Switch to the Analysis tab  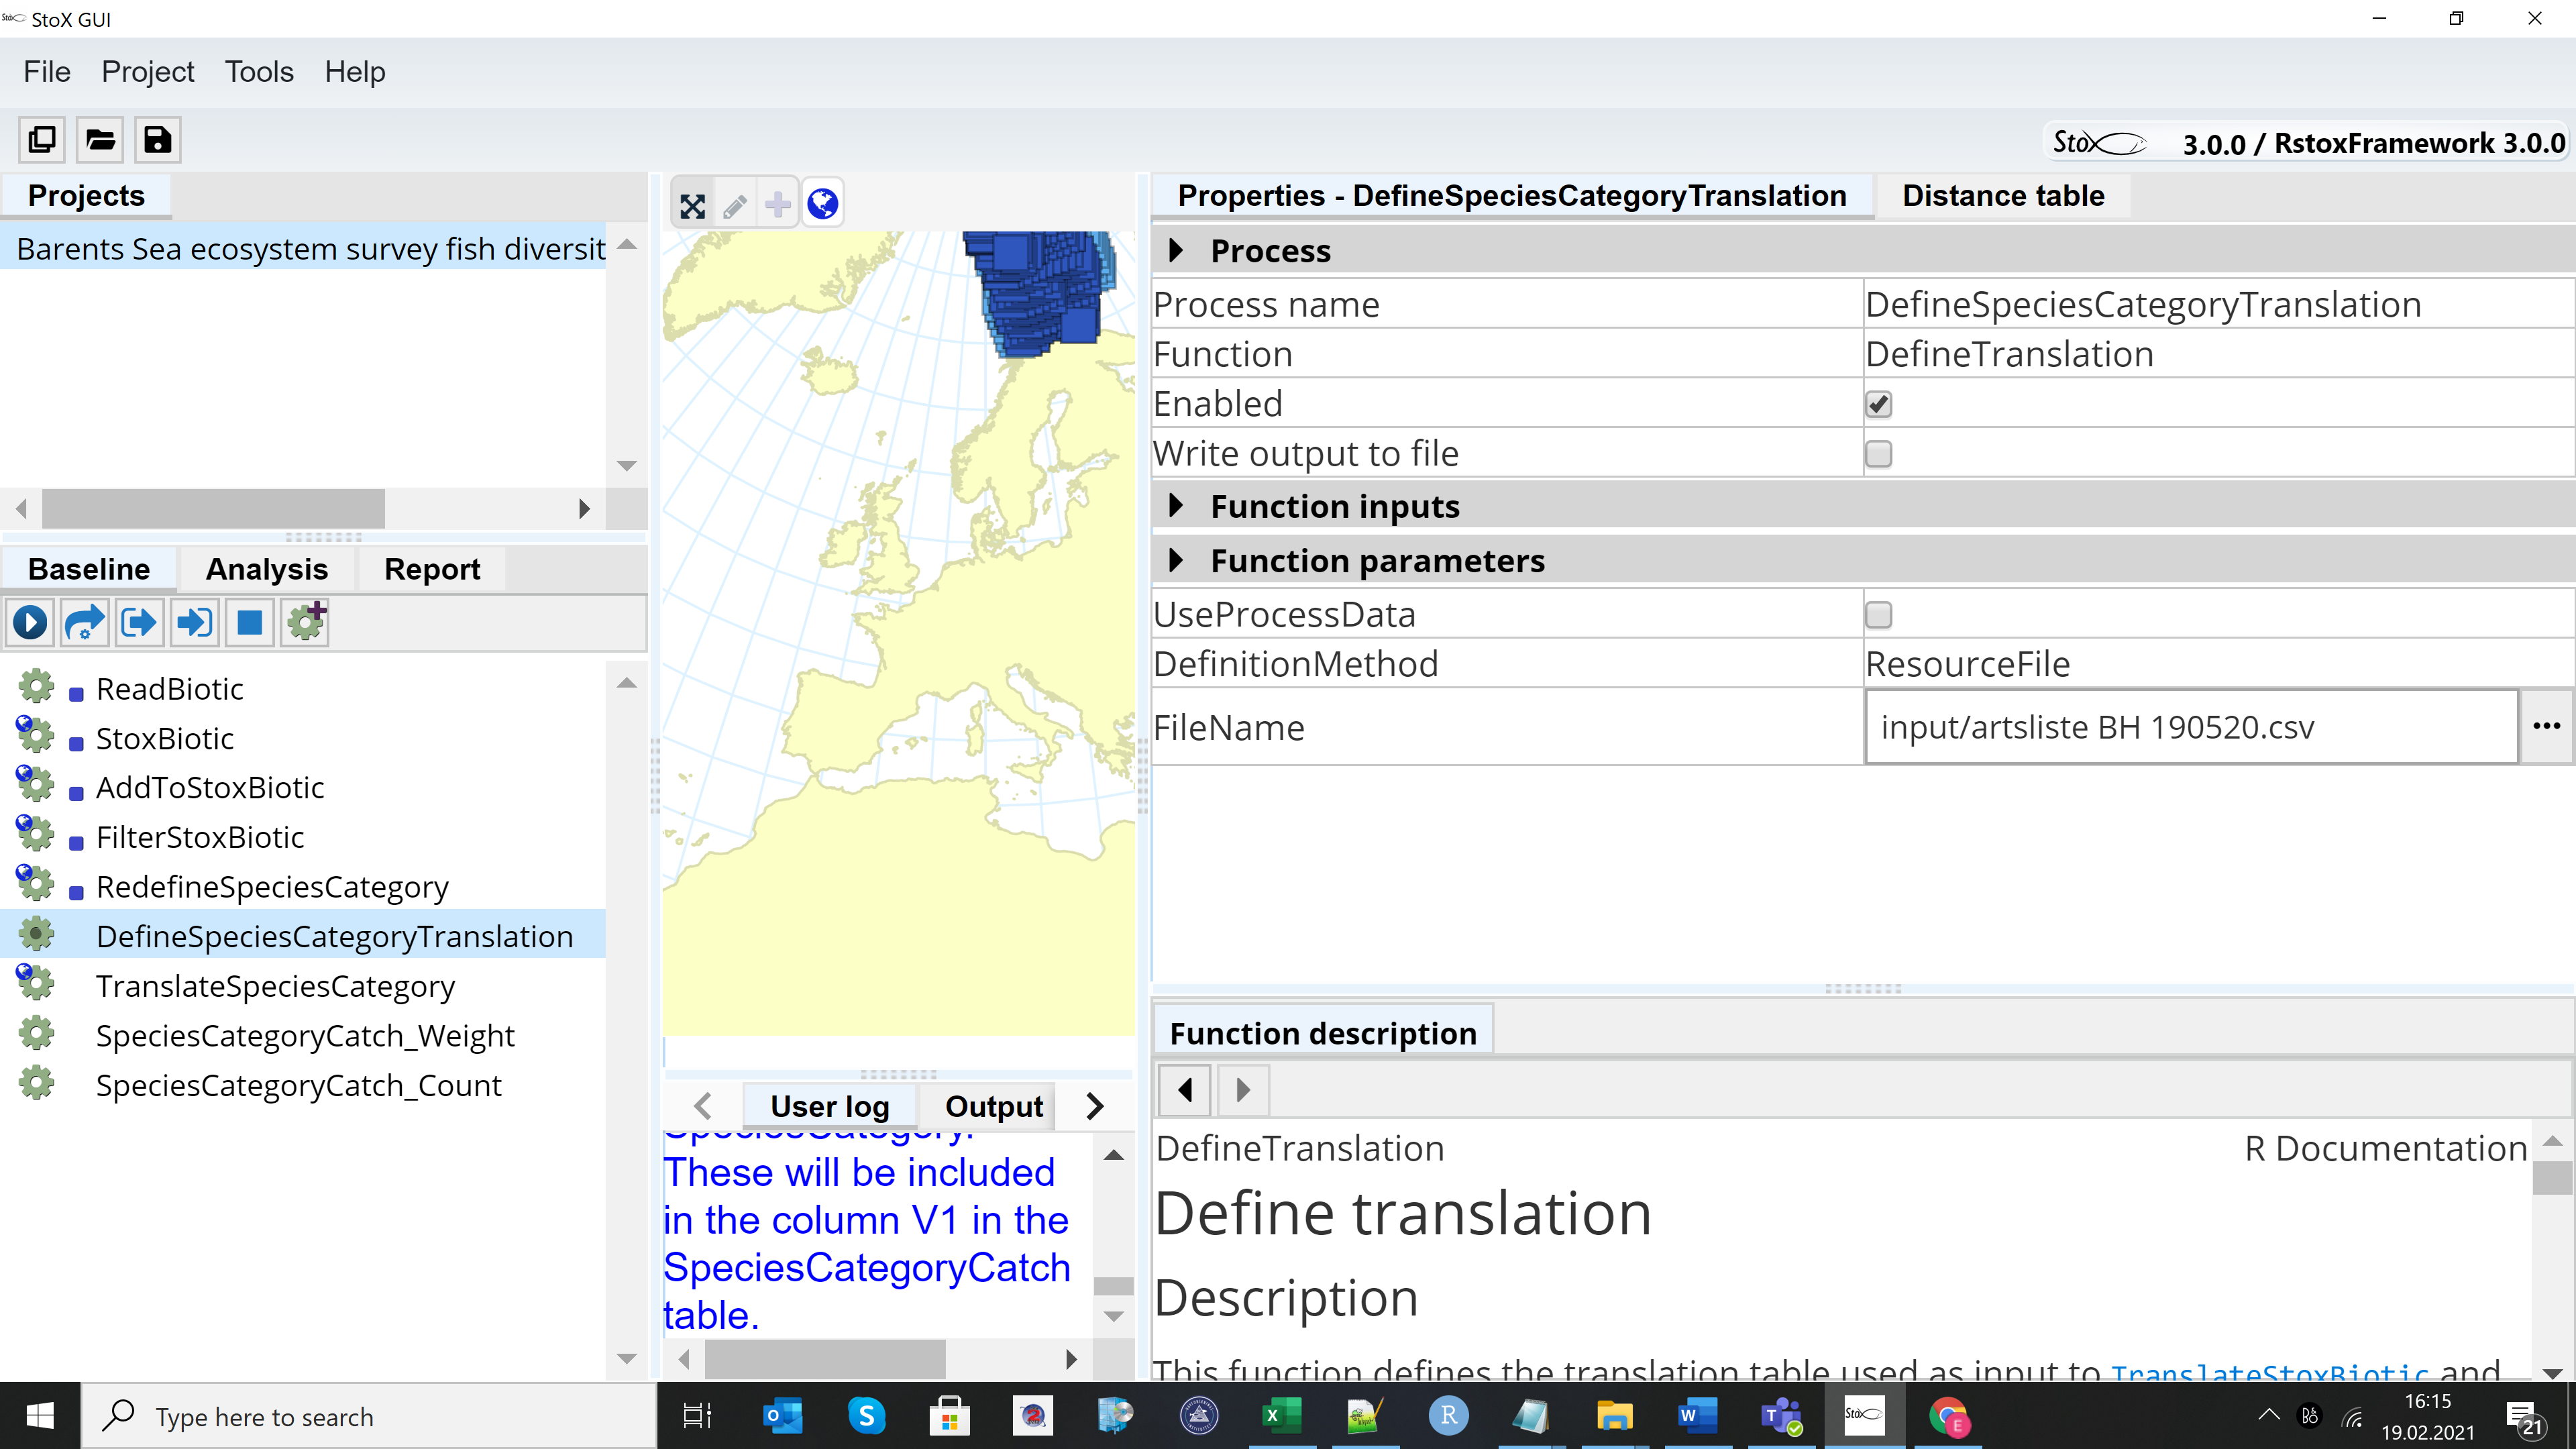[266, 569]
